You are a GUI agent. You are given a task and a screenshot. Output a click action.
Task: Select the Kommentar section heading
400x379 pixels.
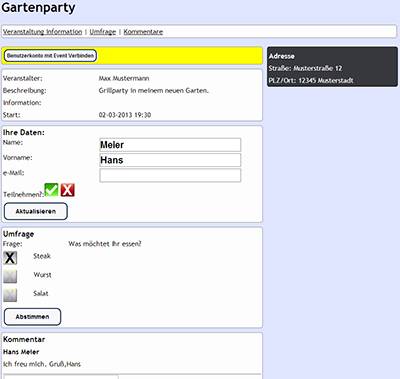[x=24, y=339]
